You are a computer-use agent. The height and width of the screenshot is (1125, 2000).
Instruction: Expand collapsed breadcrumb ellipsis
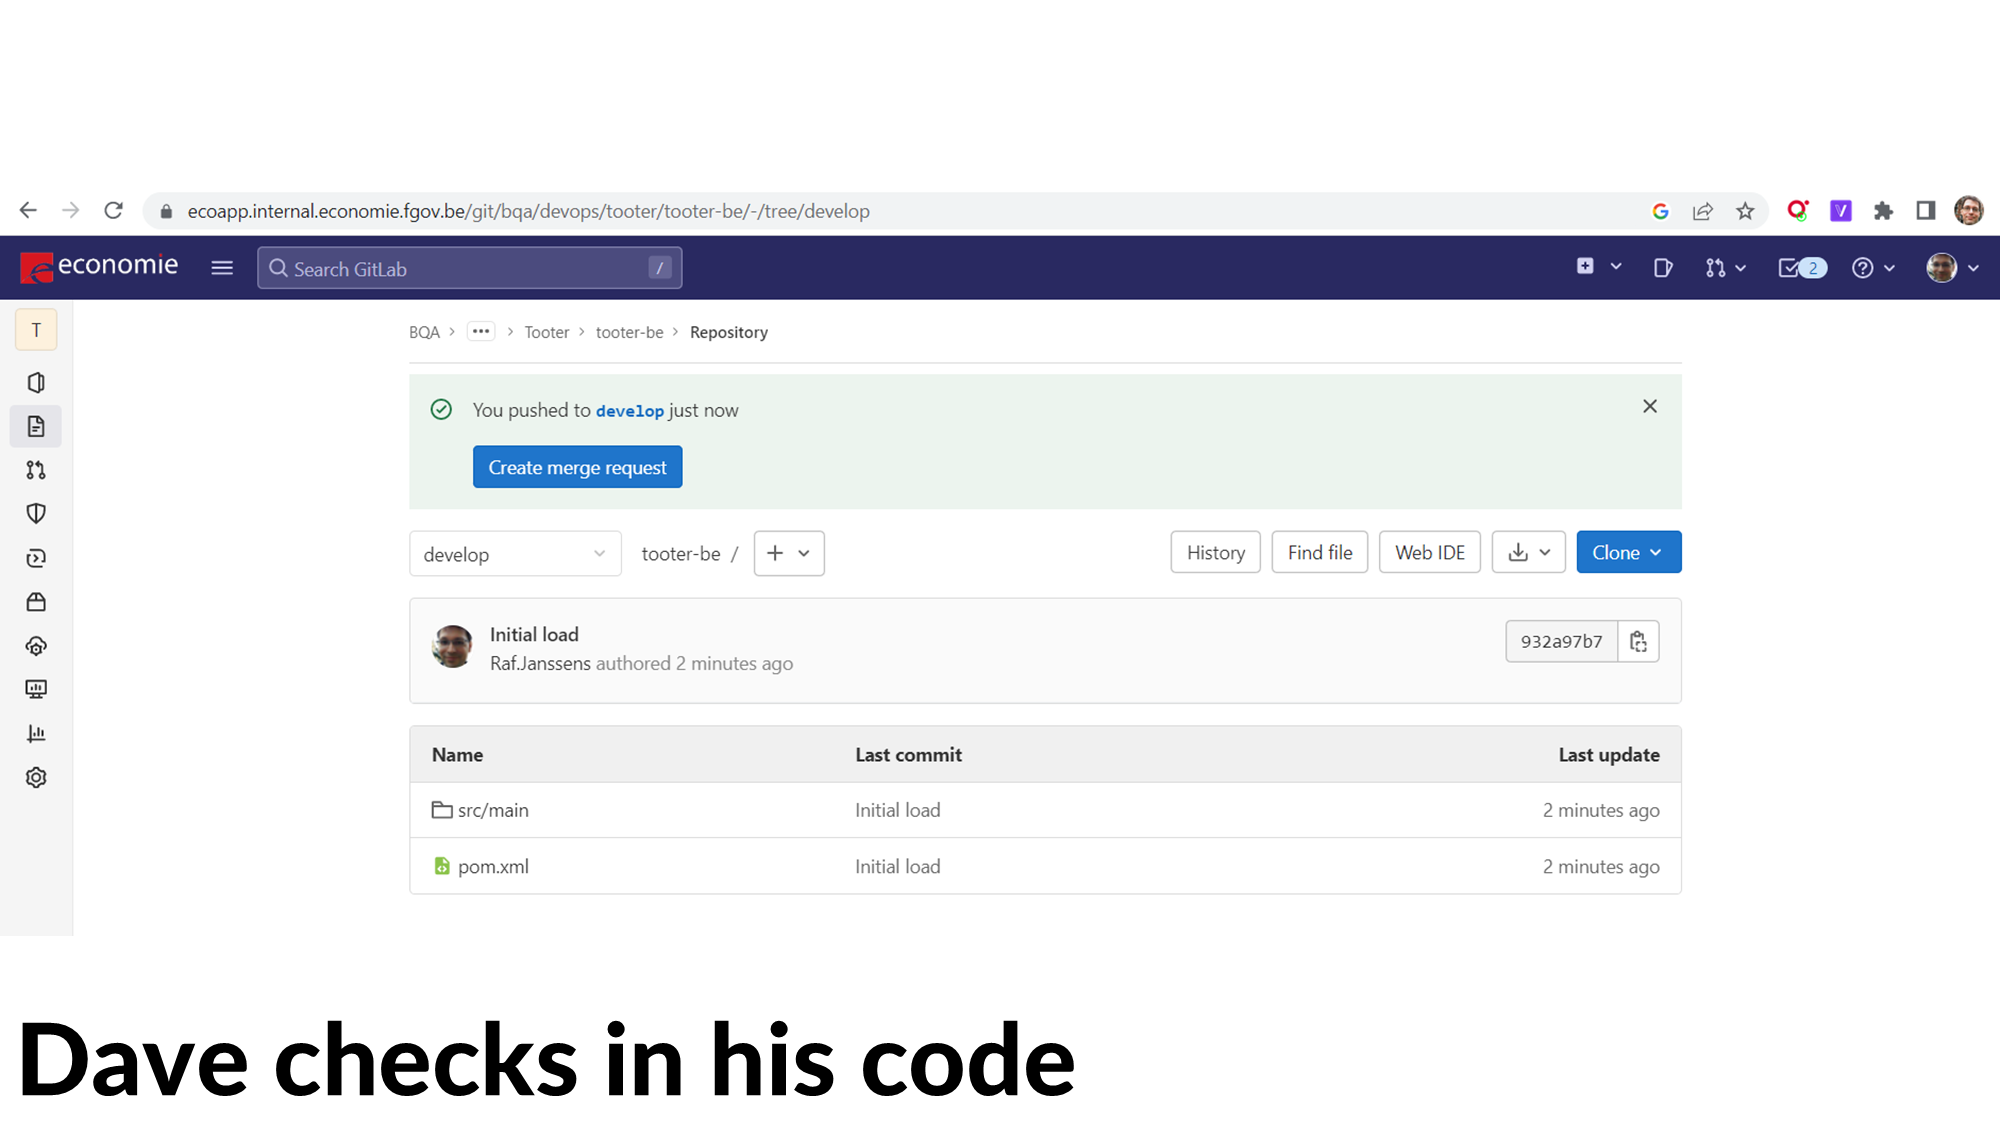coord(481,332)
